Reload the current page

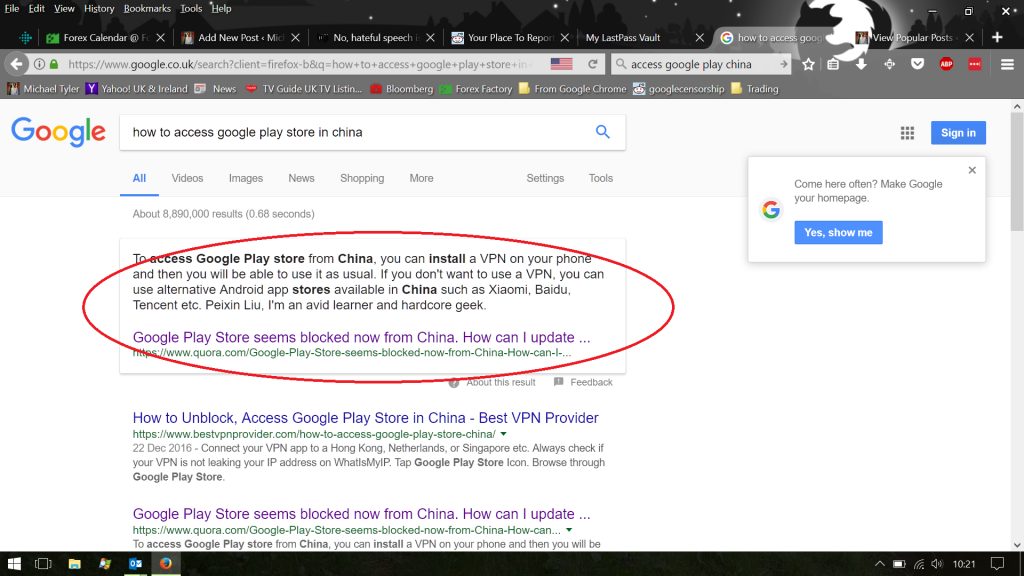tap(592, 64)
